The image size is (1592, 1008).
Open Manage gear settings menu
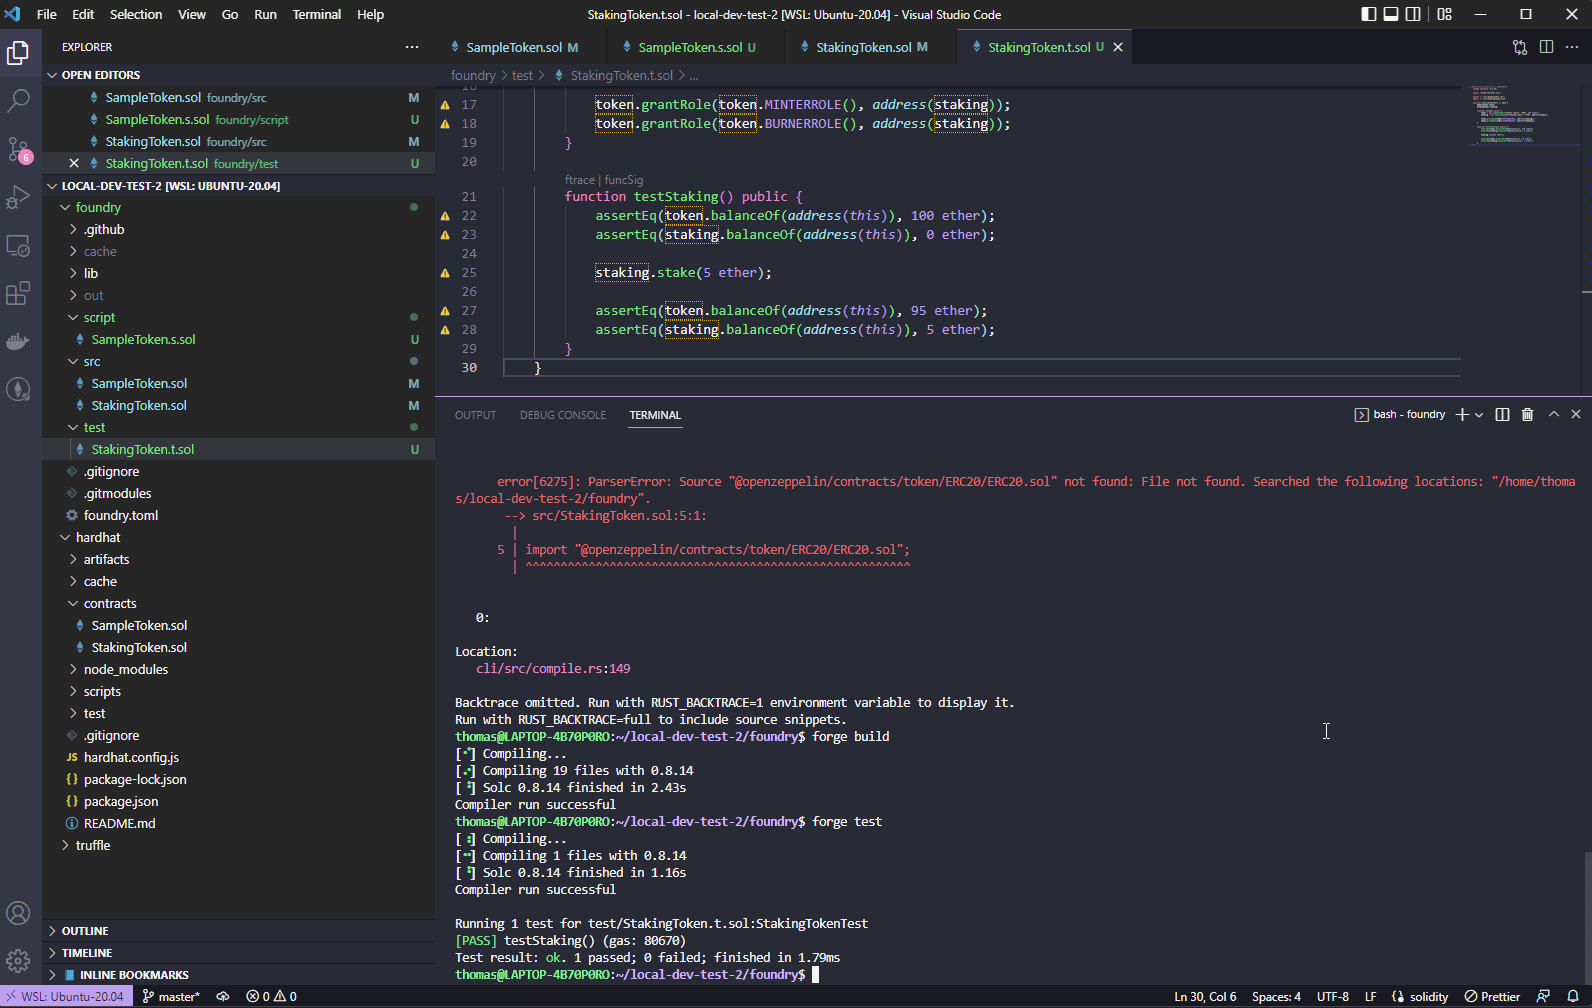click(18, 961)
